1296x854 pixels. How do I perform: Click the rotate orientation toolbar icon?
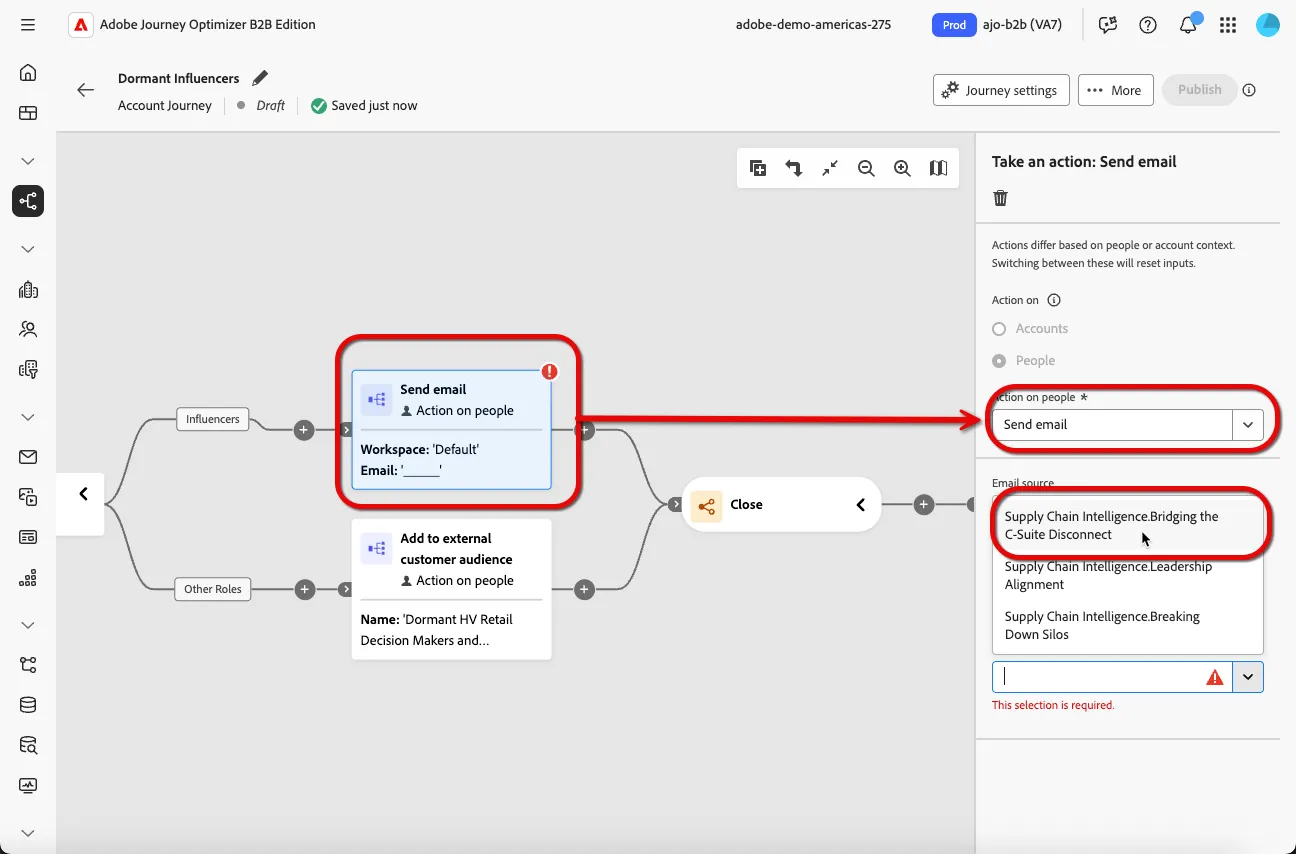[x=794, y=168]
